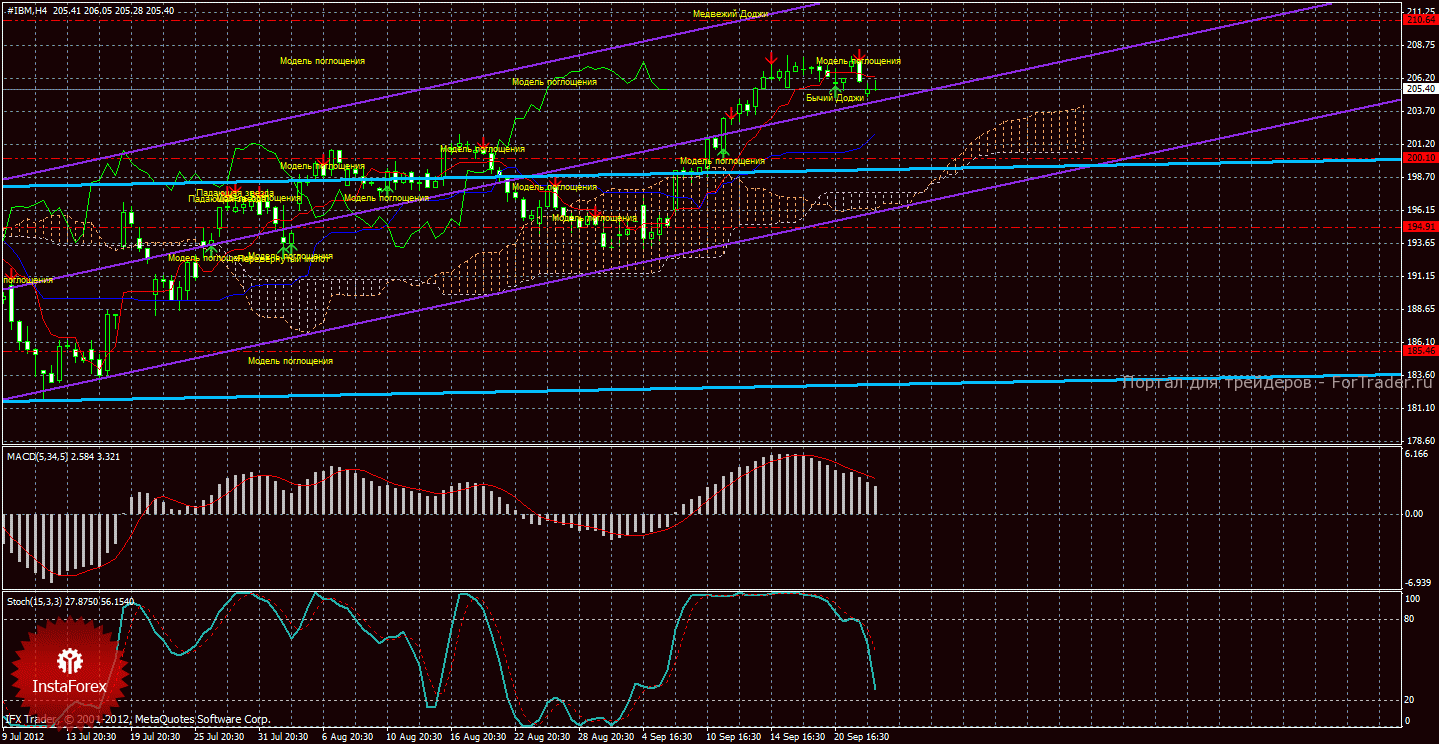Select the Бычий Доджи pattern label
Image resolution: width=1439 pixels, height=744 pixels.
pyautogui.click(x=835, y=98)
